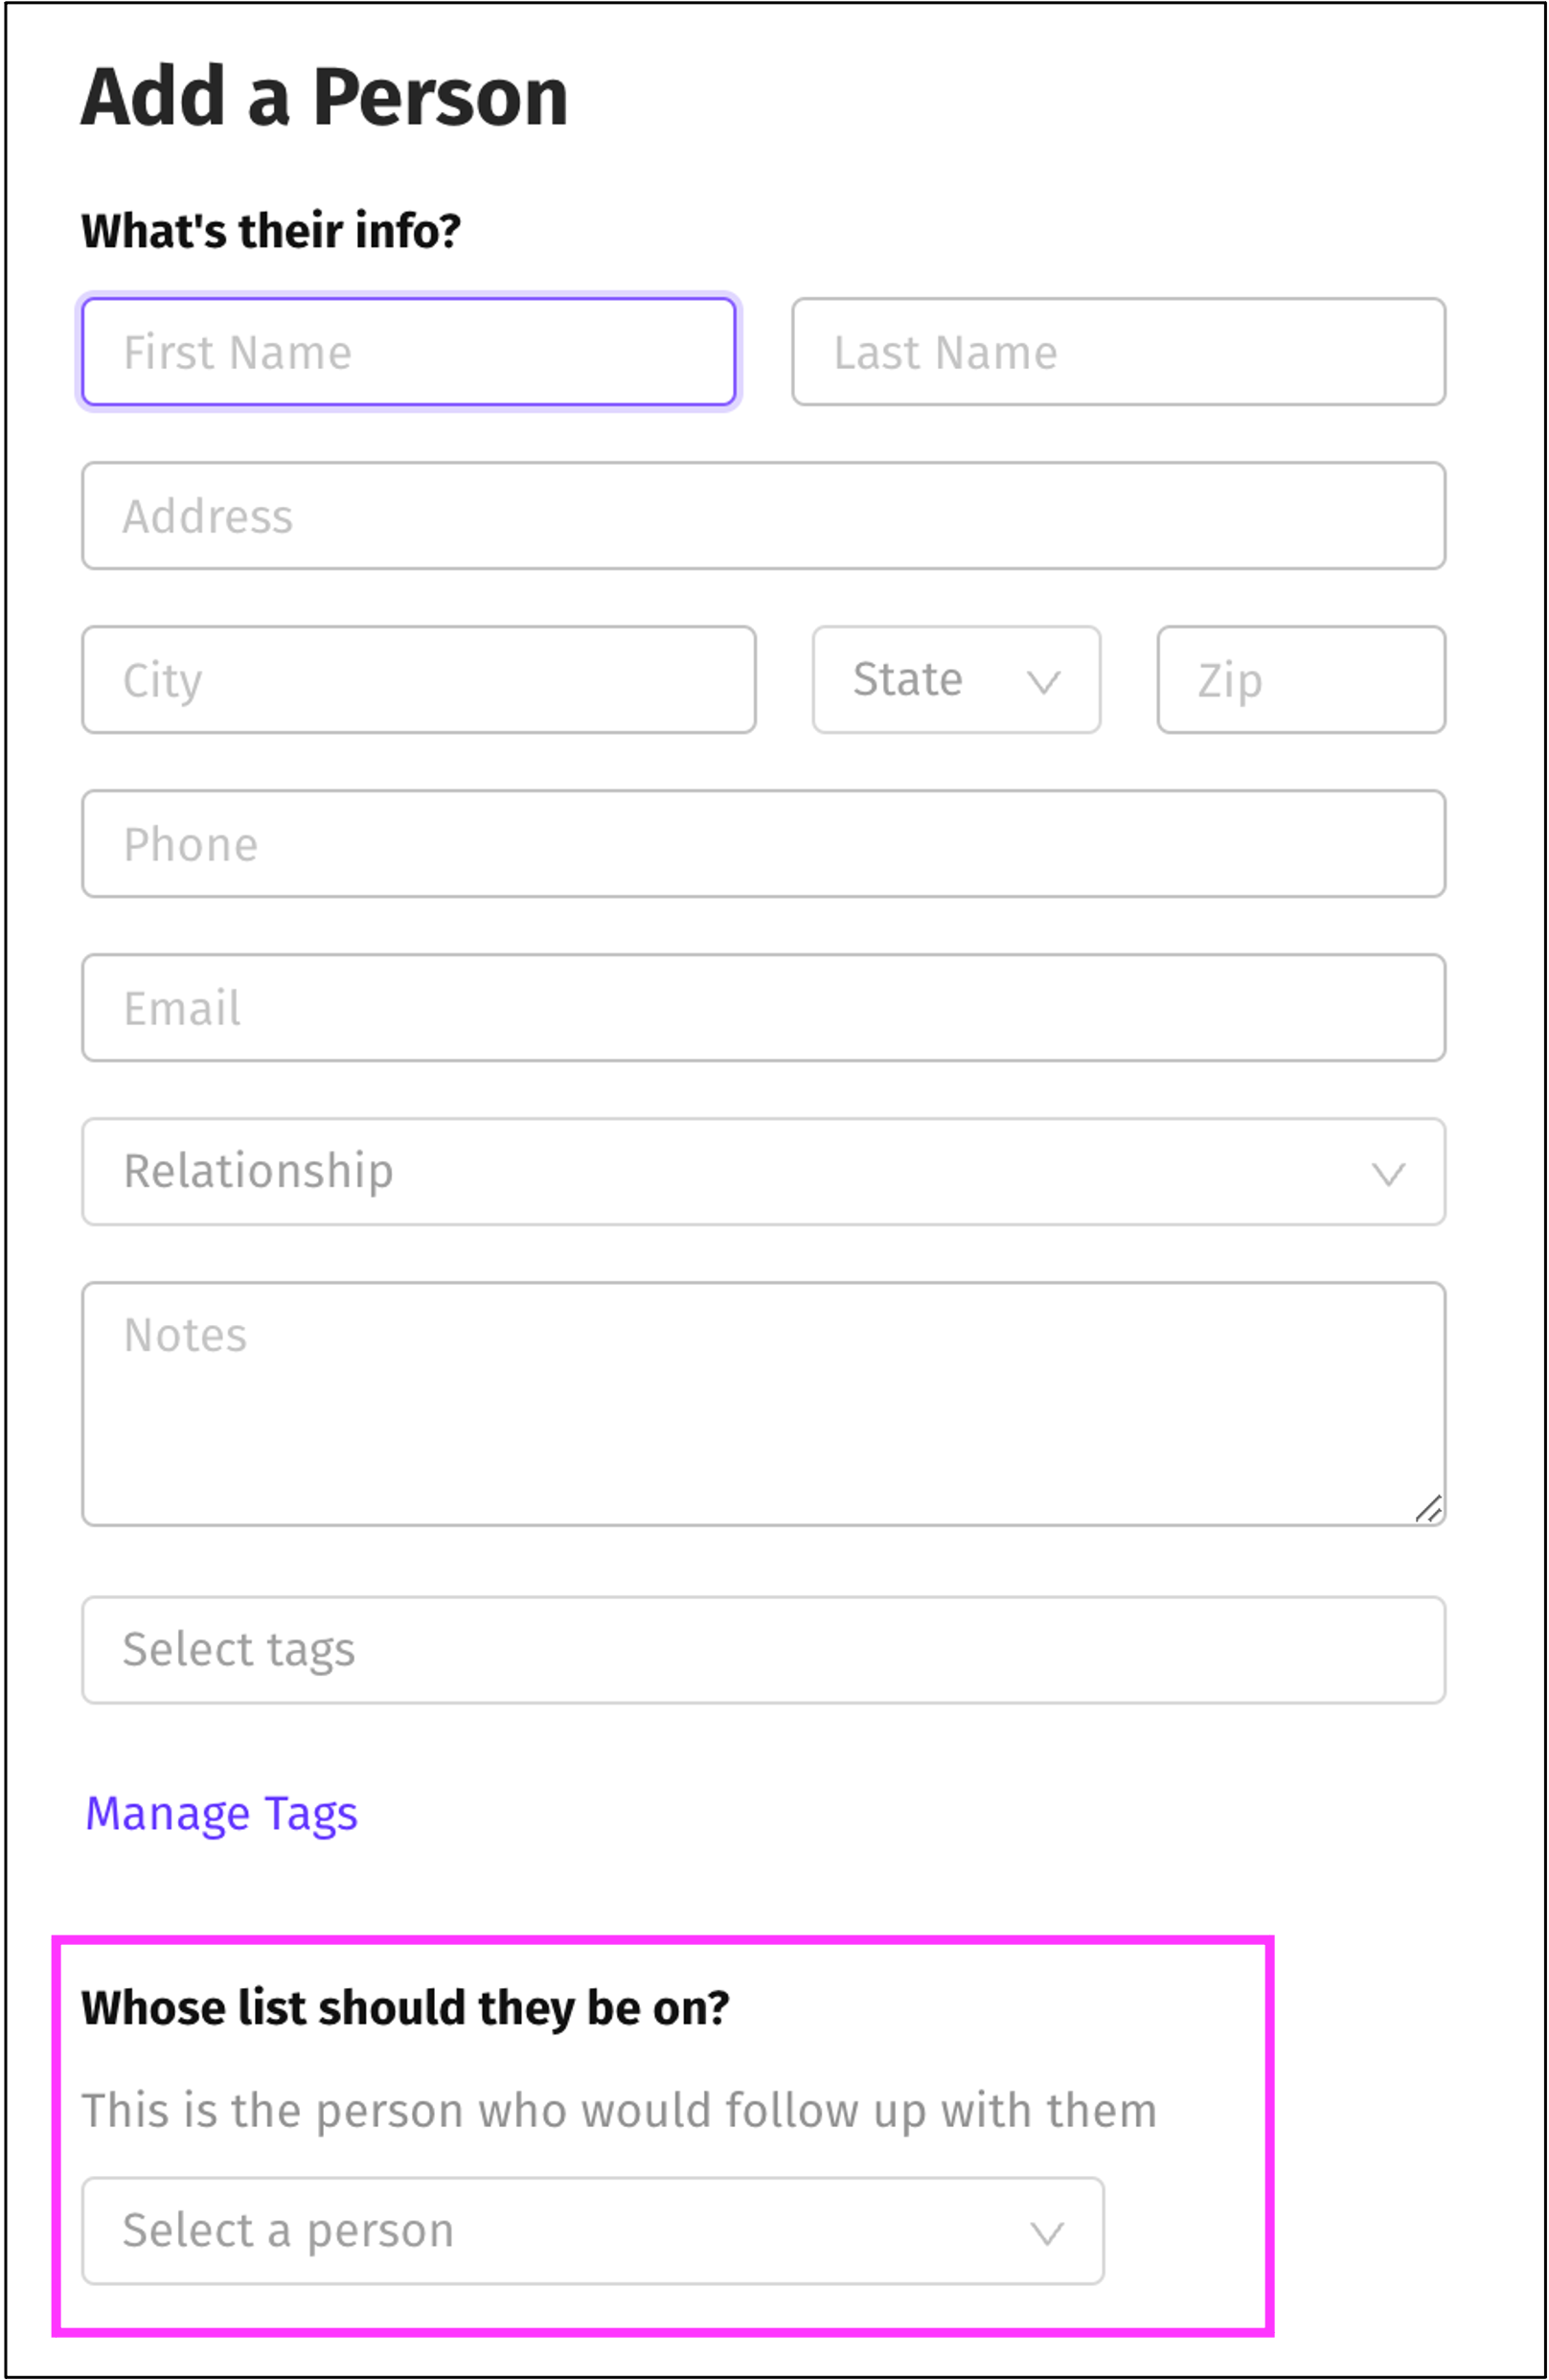The image size is (1549, 2380).
Task: Open the Select a person dropdown
Action: coord(592,2231)
